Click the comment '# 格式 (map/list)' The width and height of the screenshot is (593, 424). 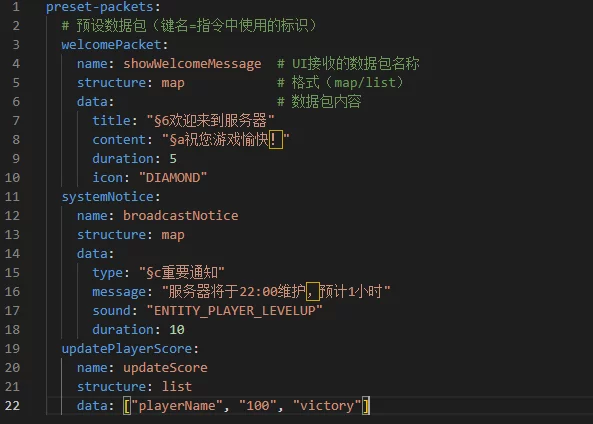click(x=340, y=82)
